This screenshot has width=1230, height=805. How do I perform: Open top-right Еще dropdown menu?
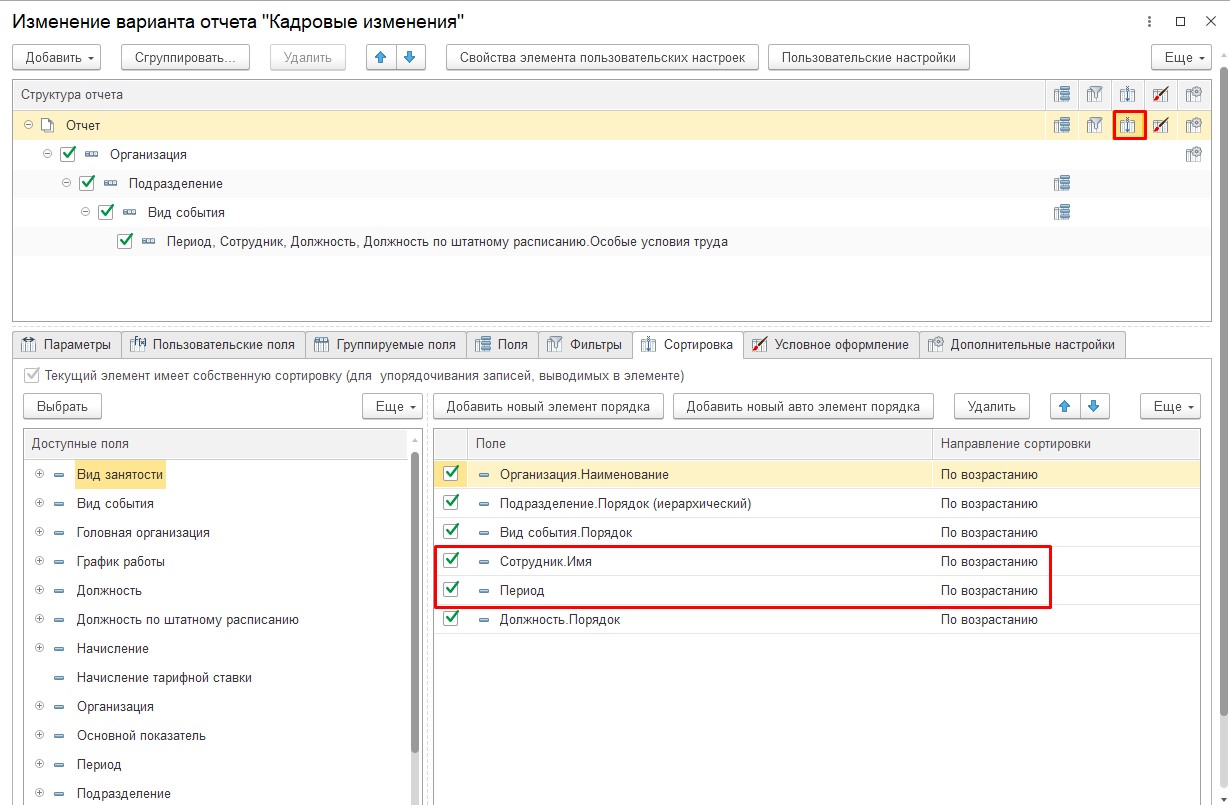coord(1182,57)
